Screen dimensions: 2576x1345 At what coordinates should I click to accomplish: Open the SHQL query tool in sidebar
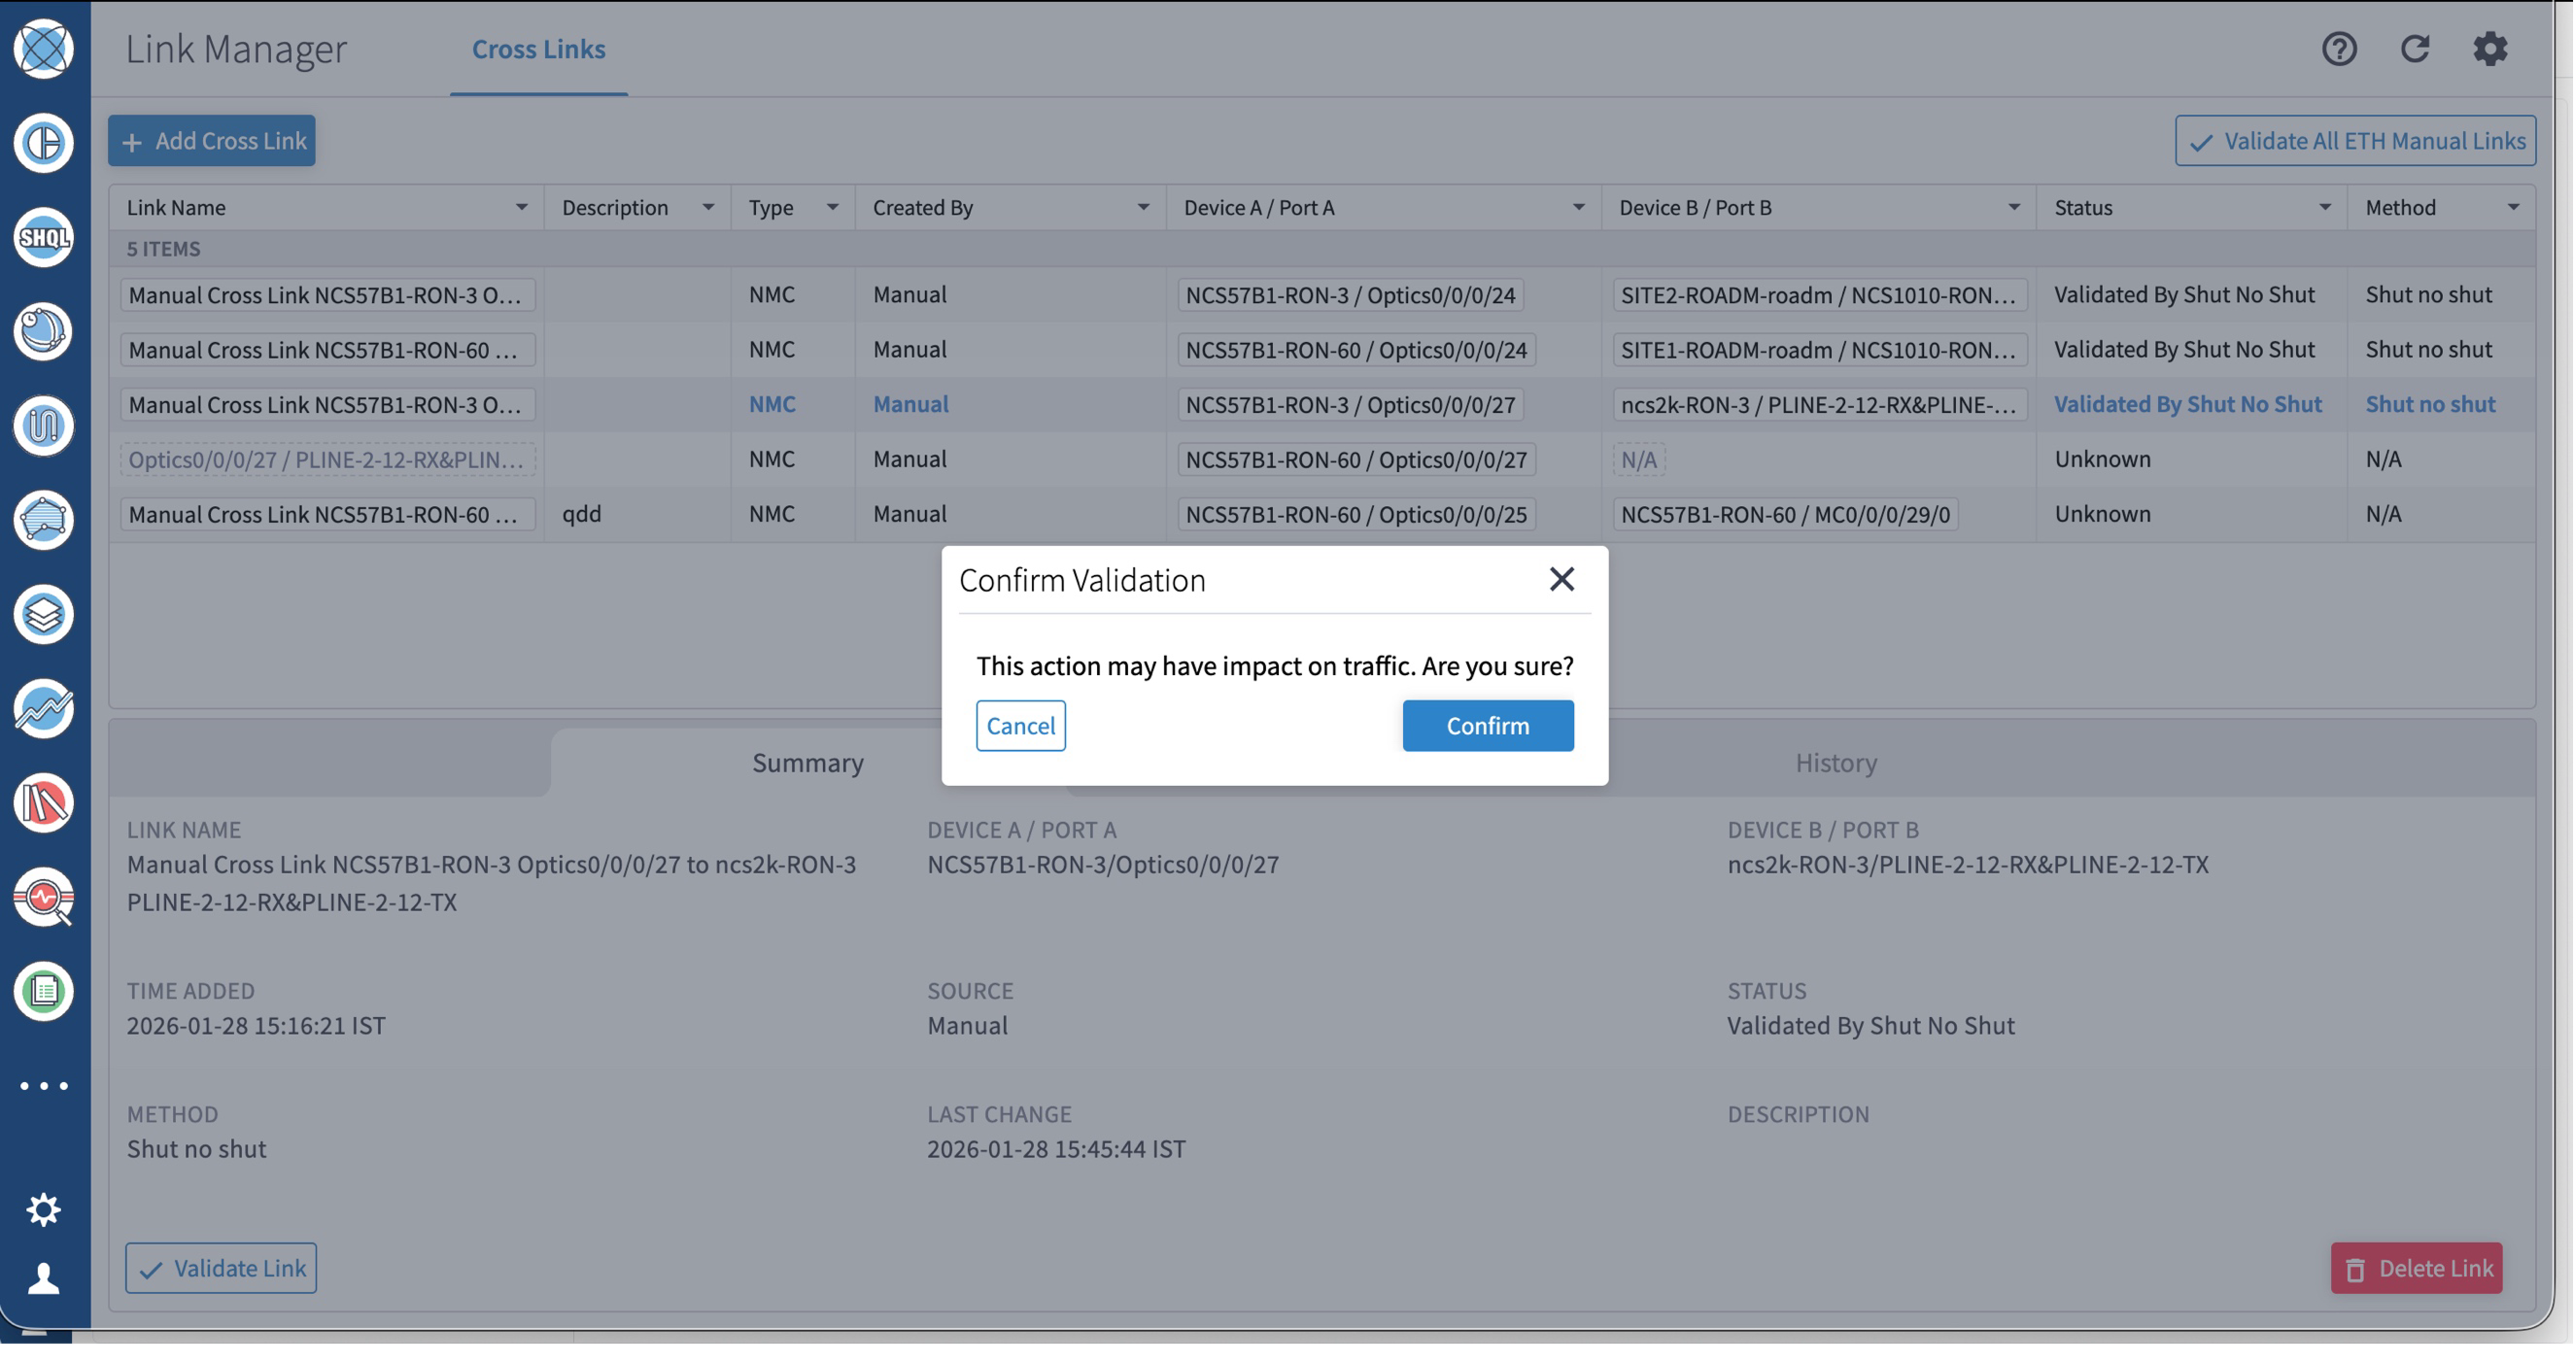coord(43,237)
